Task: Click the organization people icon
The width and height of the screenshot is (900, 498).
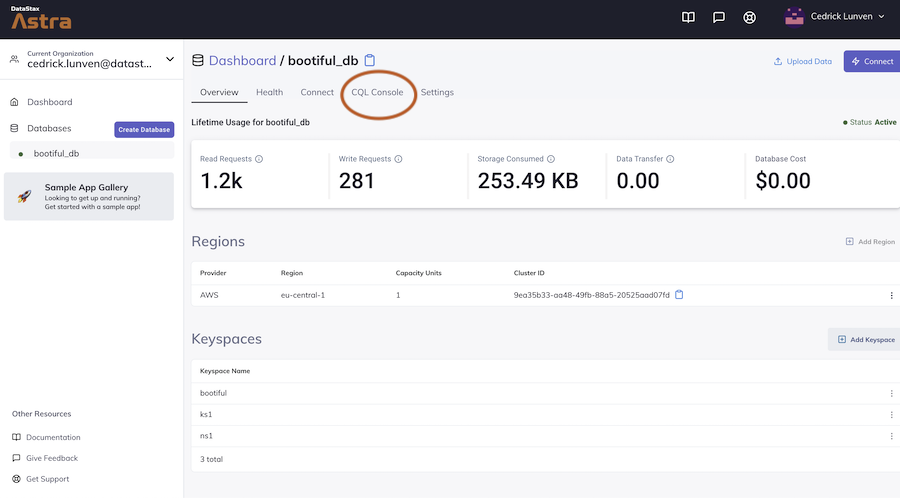Action: point(14,59)
